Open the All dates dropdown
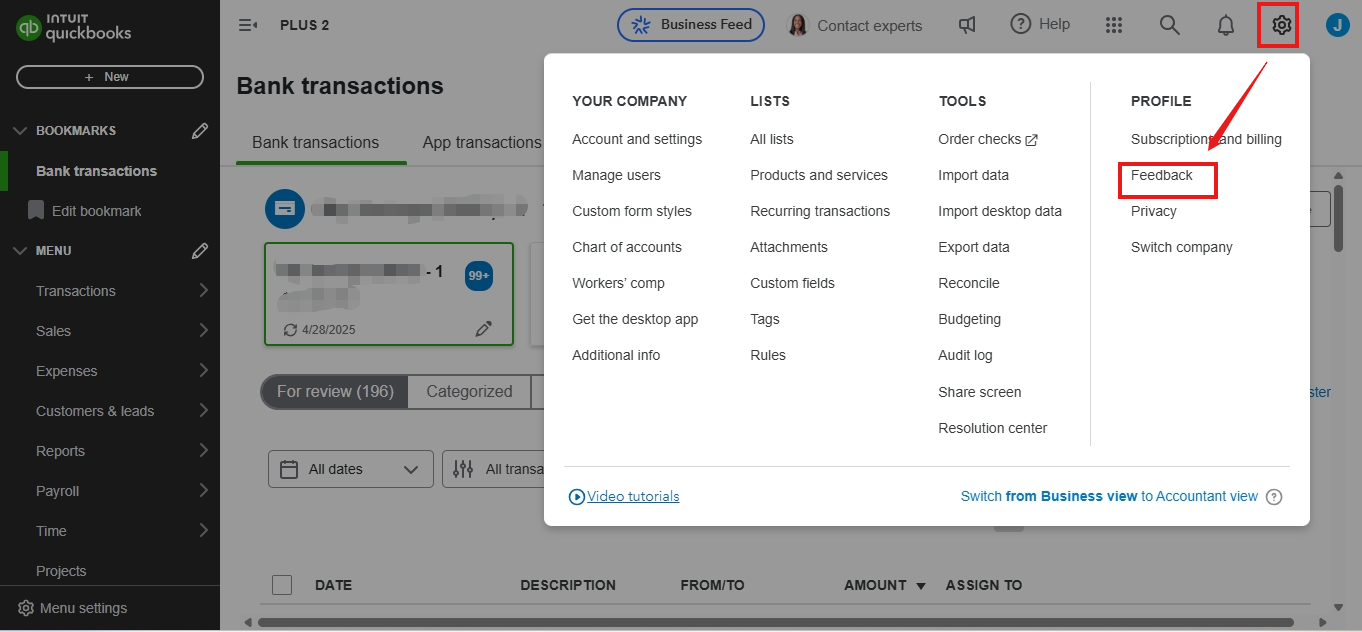Screen dimensions: 1362x632 tap(351, 469)
